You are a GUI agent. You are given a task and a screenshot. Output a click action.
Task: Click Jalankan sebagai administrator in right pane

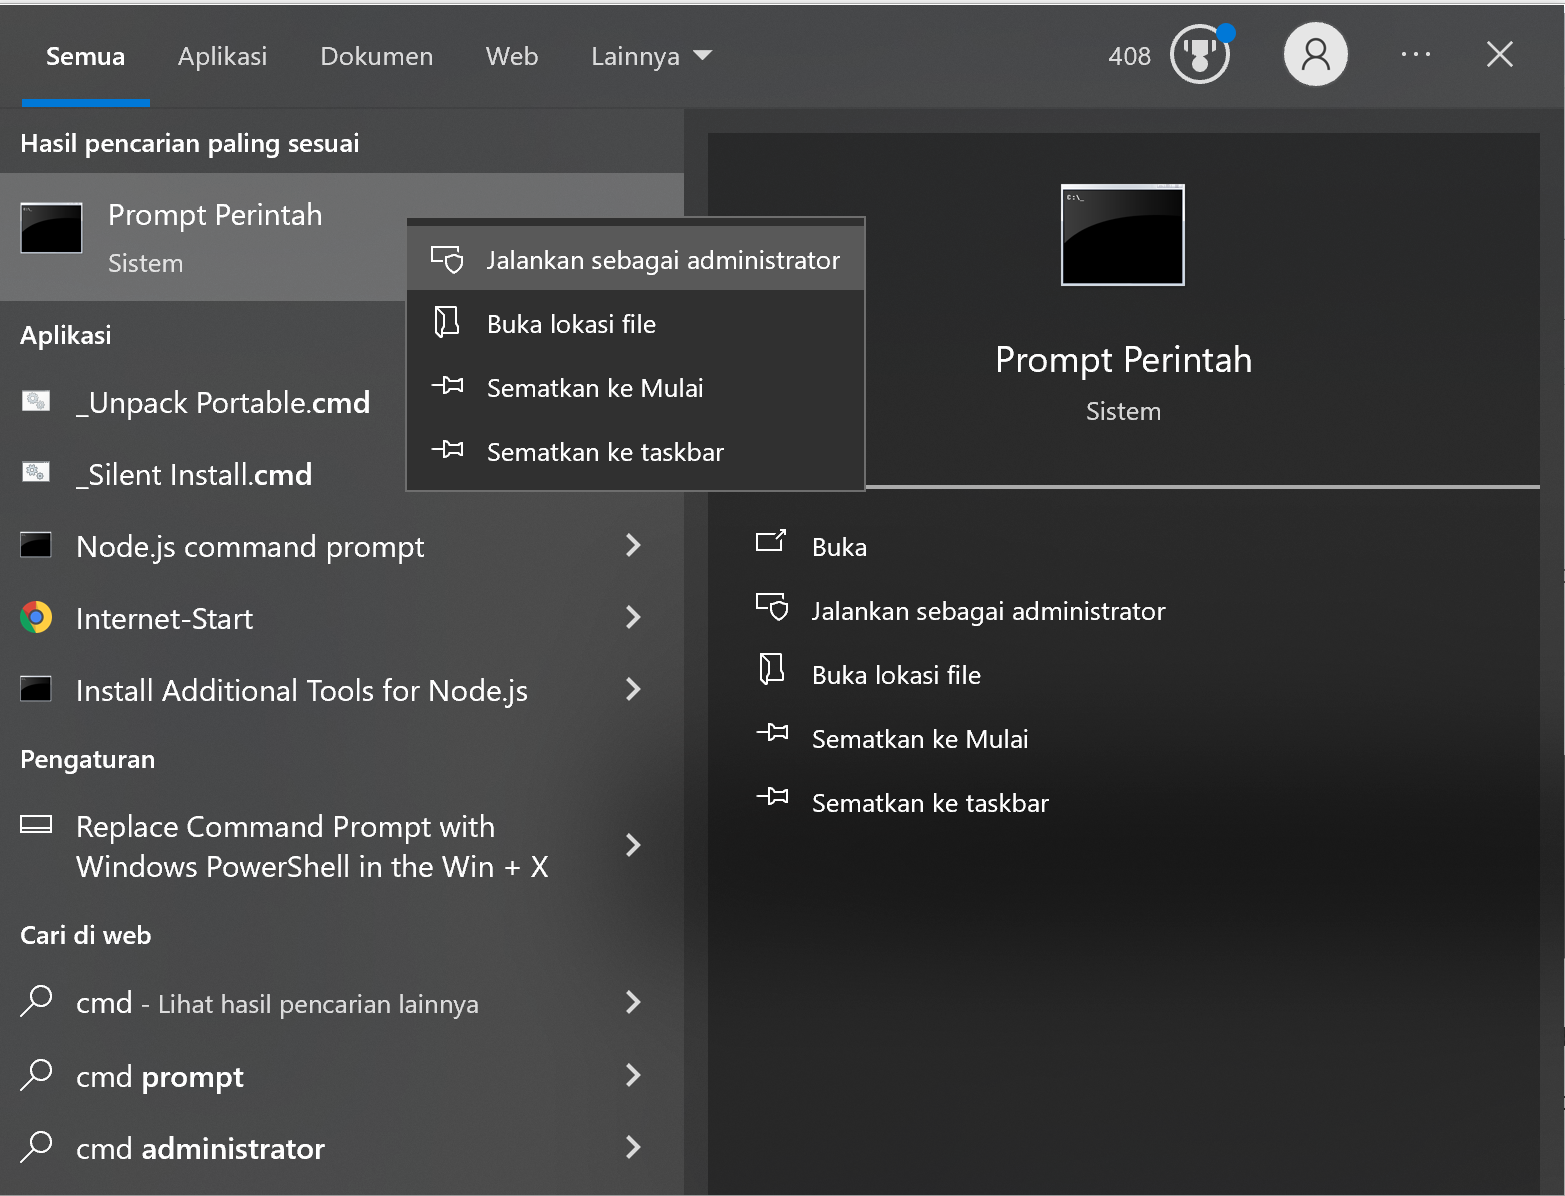tap(988, 611)
